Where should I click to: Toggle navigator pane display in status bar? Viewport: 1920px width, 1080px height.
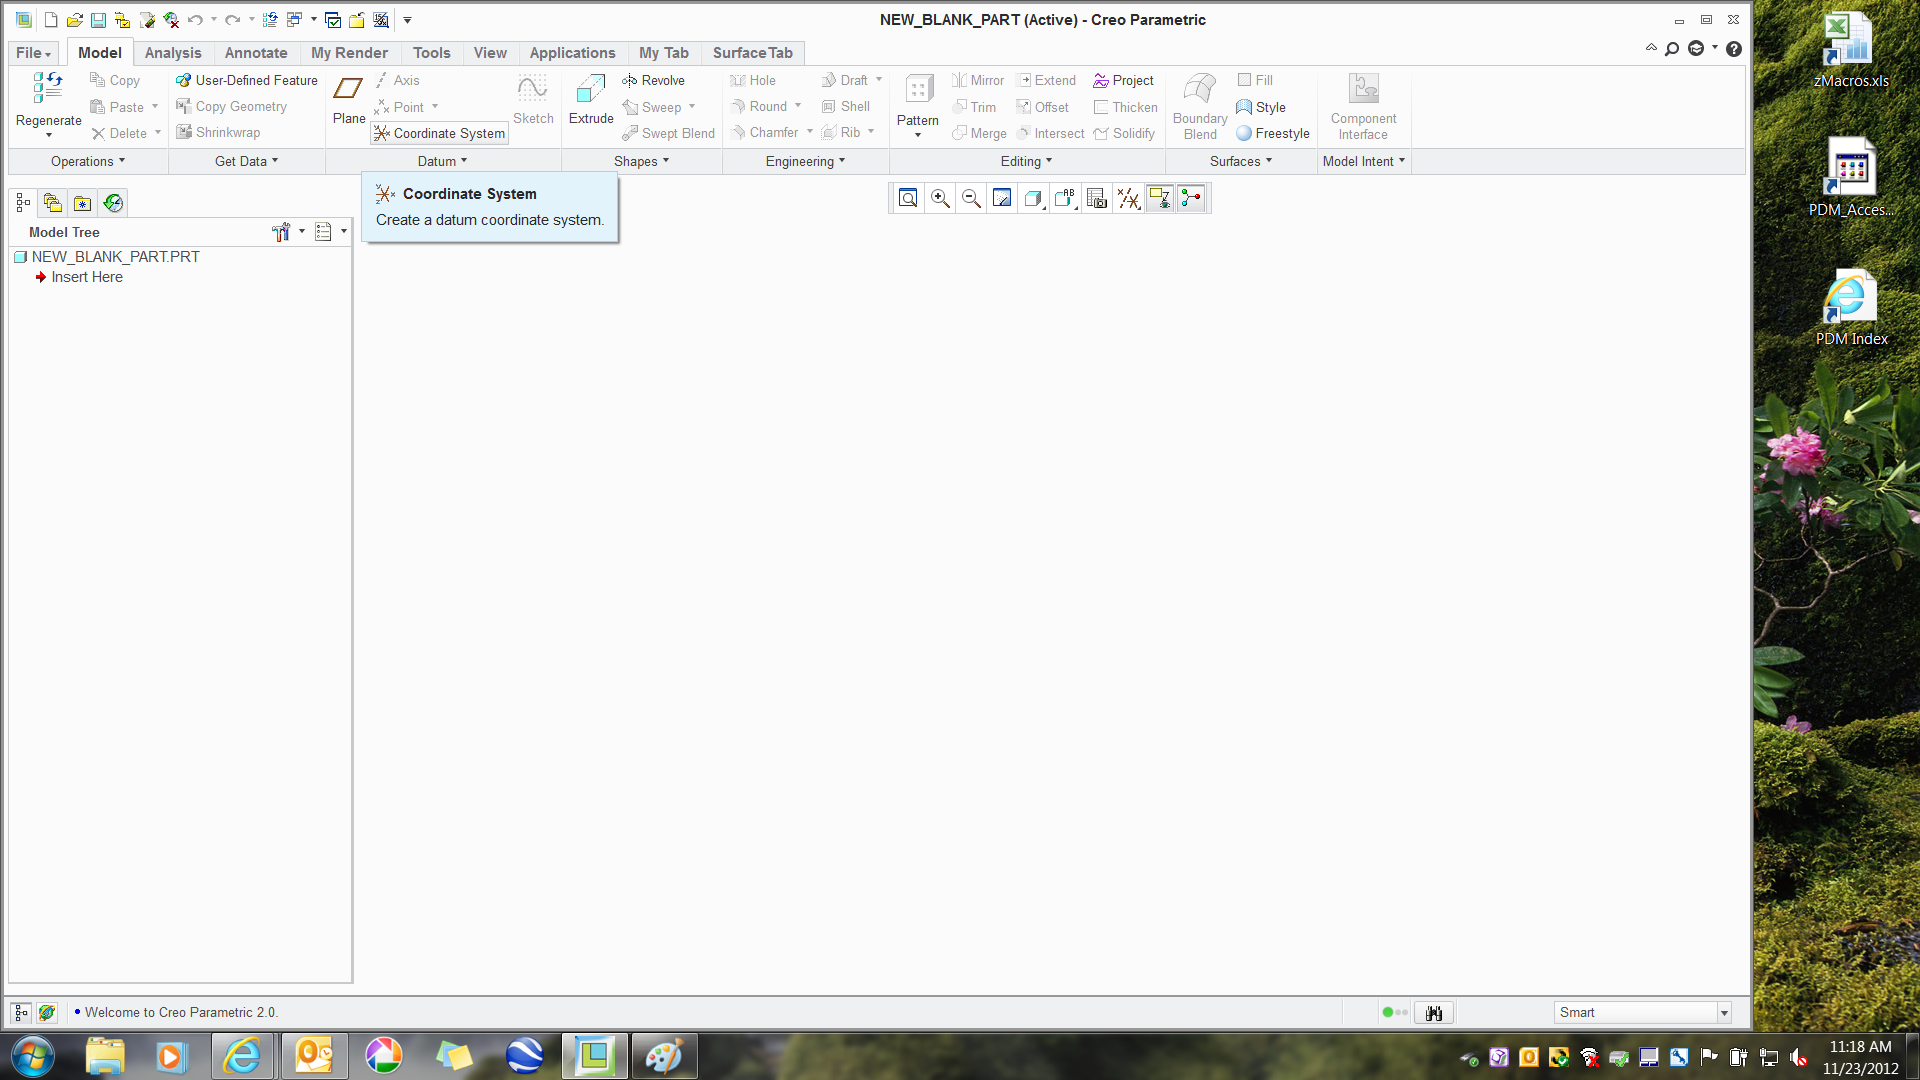click(x=21, y=1013)
